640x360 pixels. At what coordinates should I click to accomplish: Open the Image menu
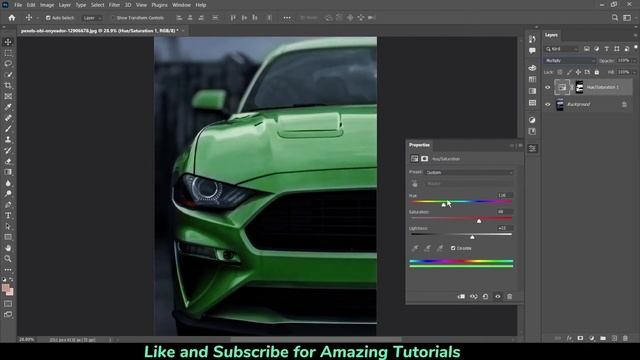47,5
